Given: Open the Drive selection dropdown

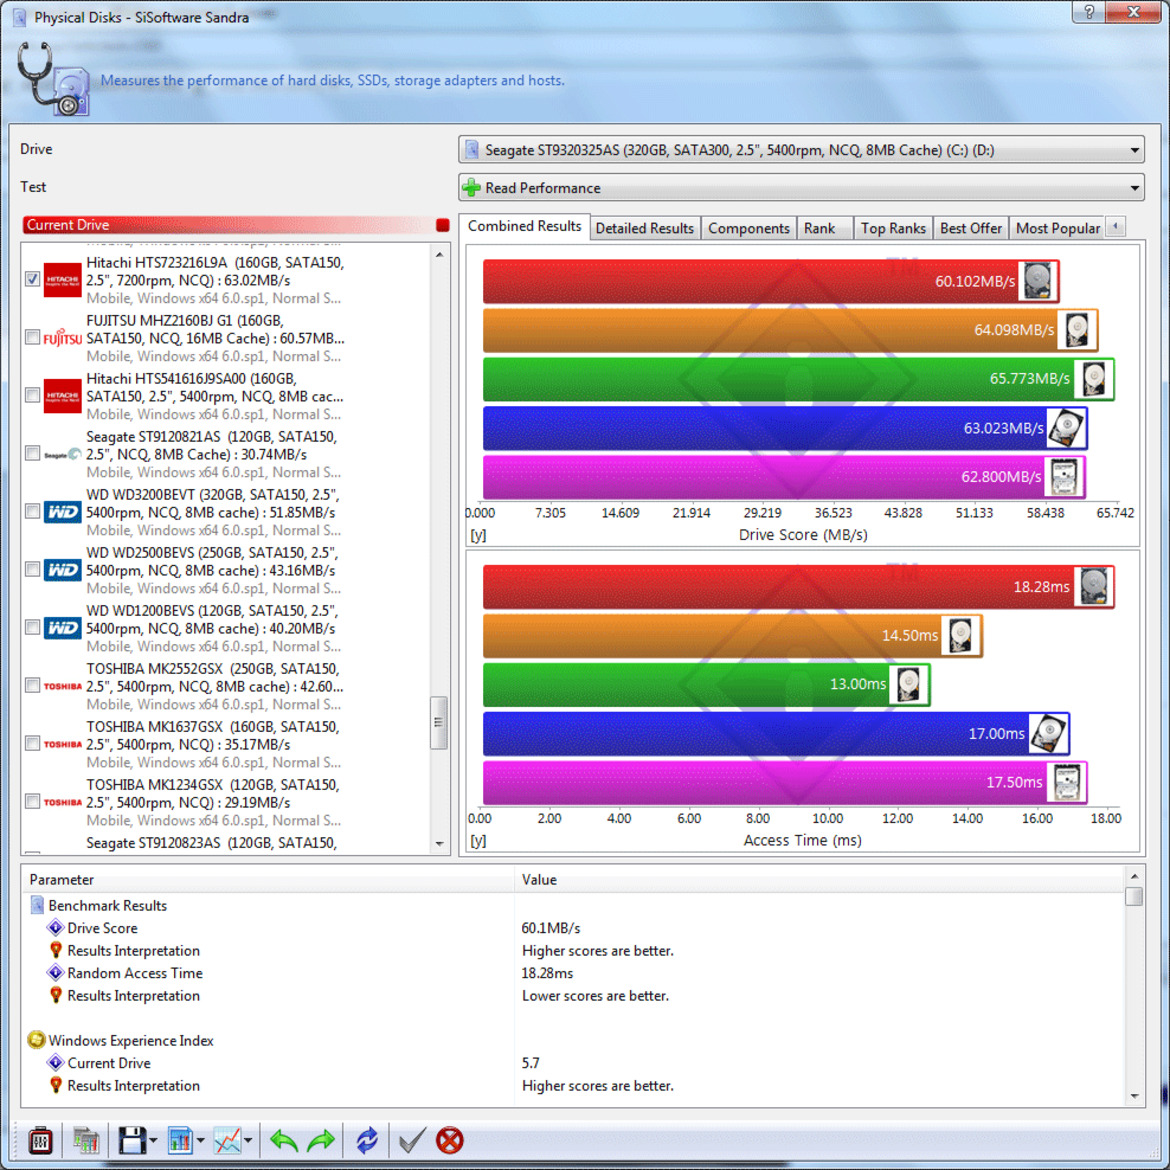Looking at the screenshot, I should pyautogui.click(x=801, y=150).
